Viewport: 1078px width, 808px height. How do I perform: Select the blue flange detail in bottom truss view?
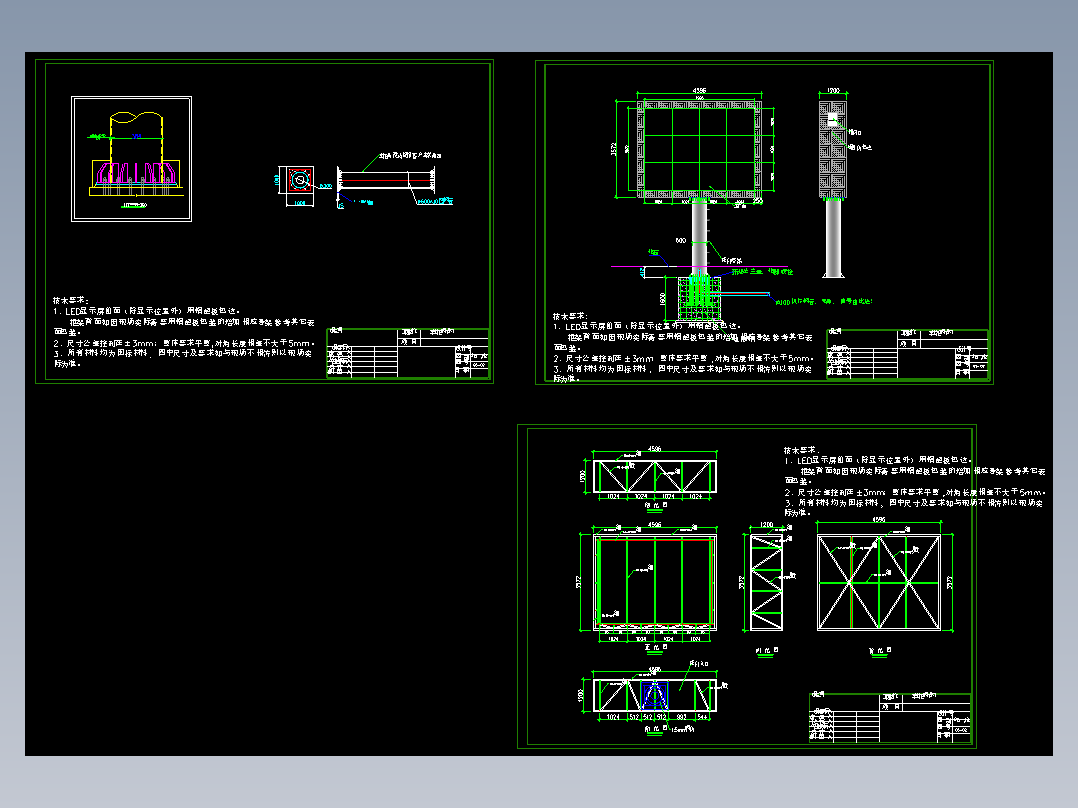pos(654,695)
